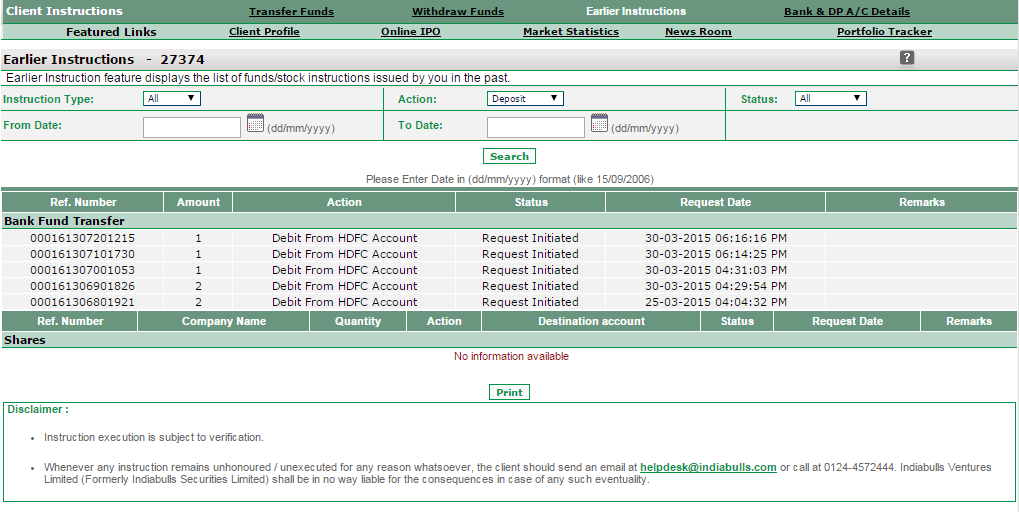Open the Market Statistics link
The height and width of the screenshot is (512, 1019).
(x=571, y=32)
